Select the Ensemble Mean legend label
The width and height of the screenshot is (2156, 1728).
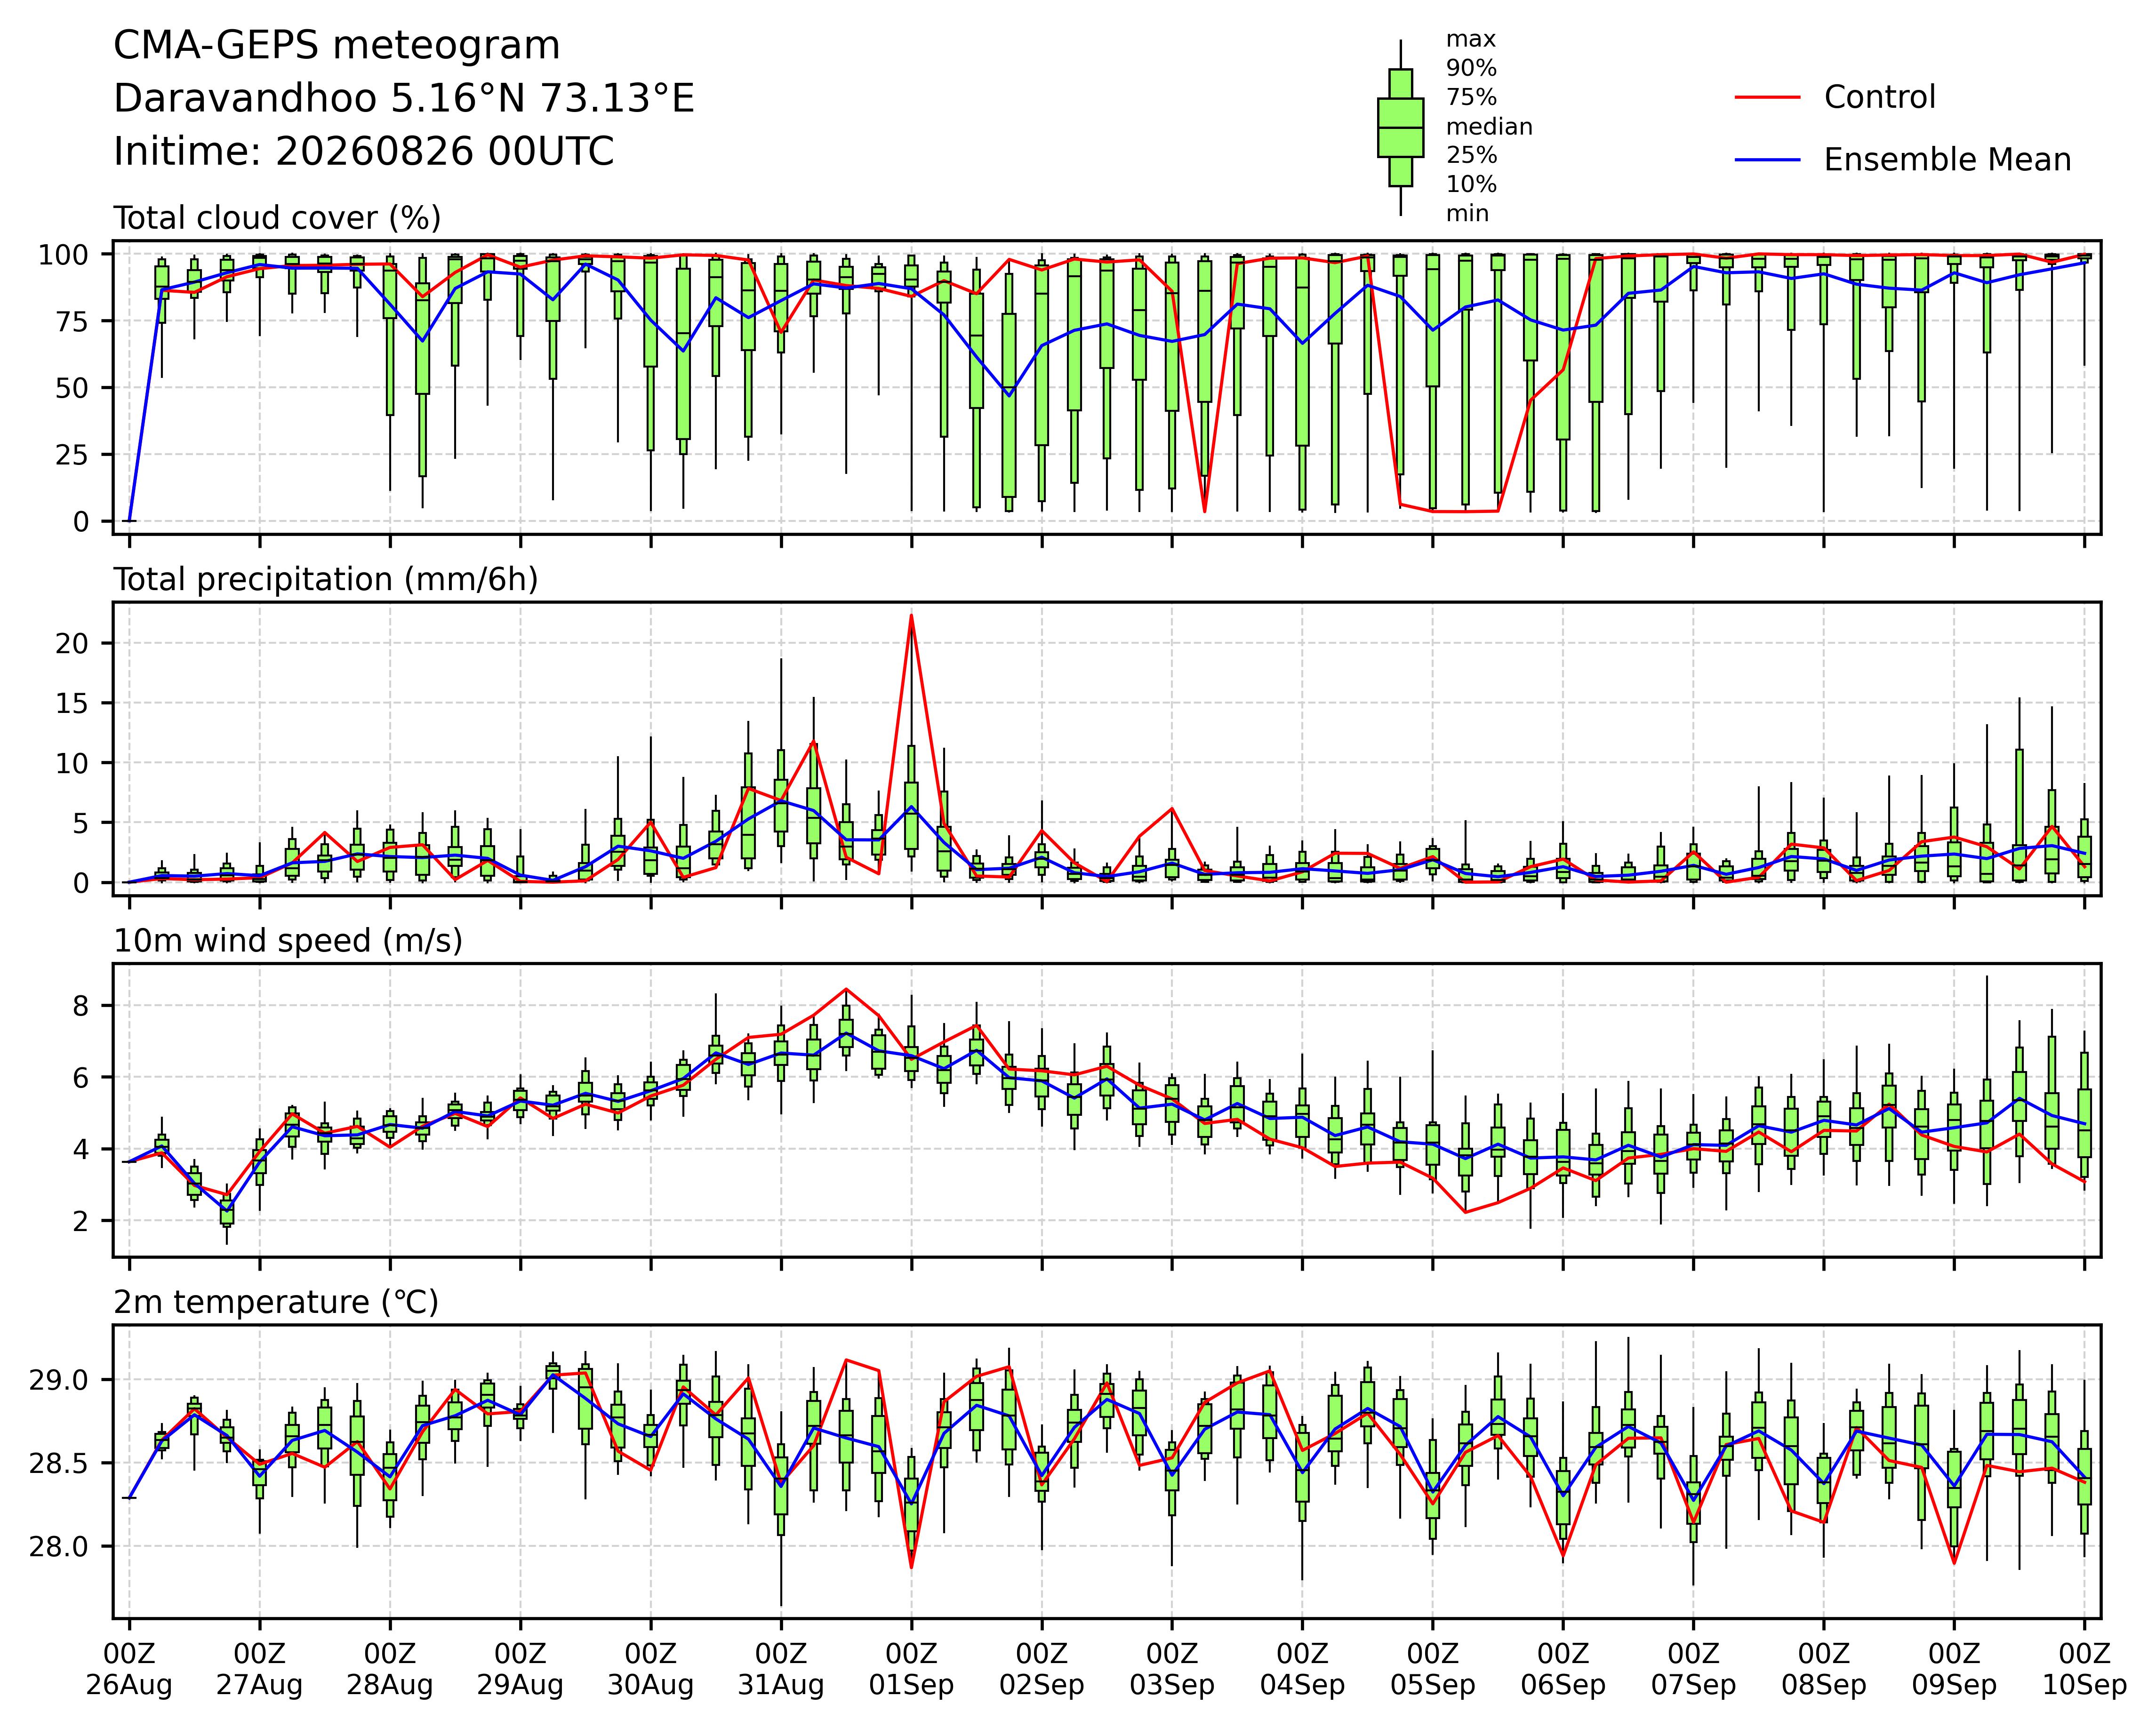coord(1947,160)
